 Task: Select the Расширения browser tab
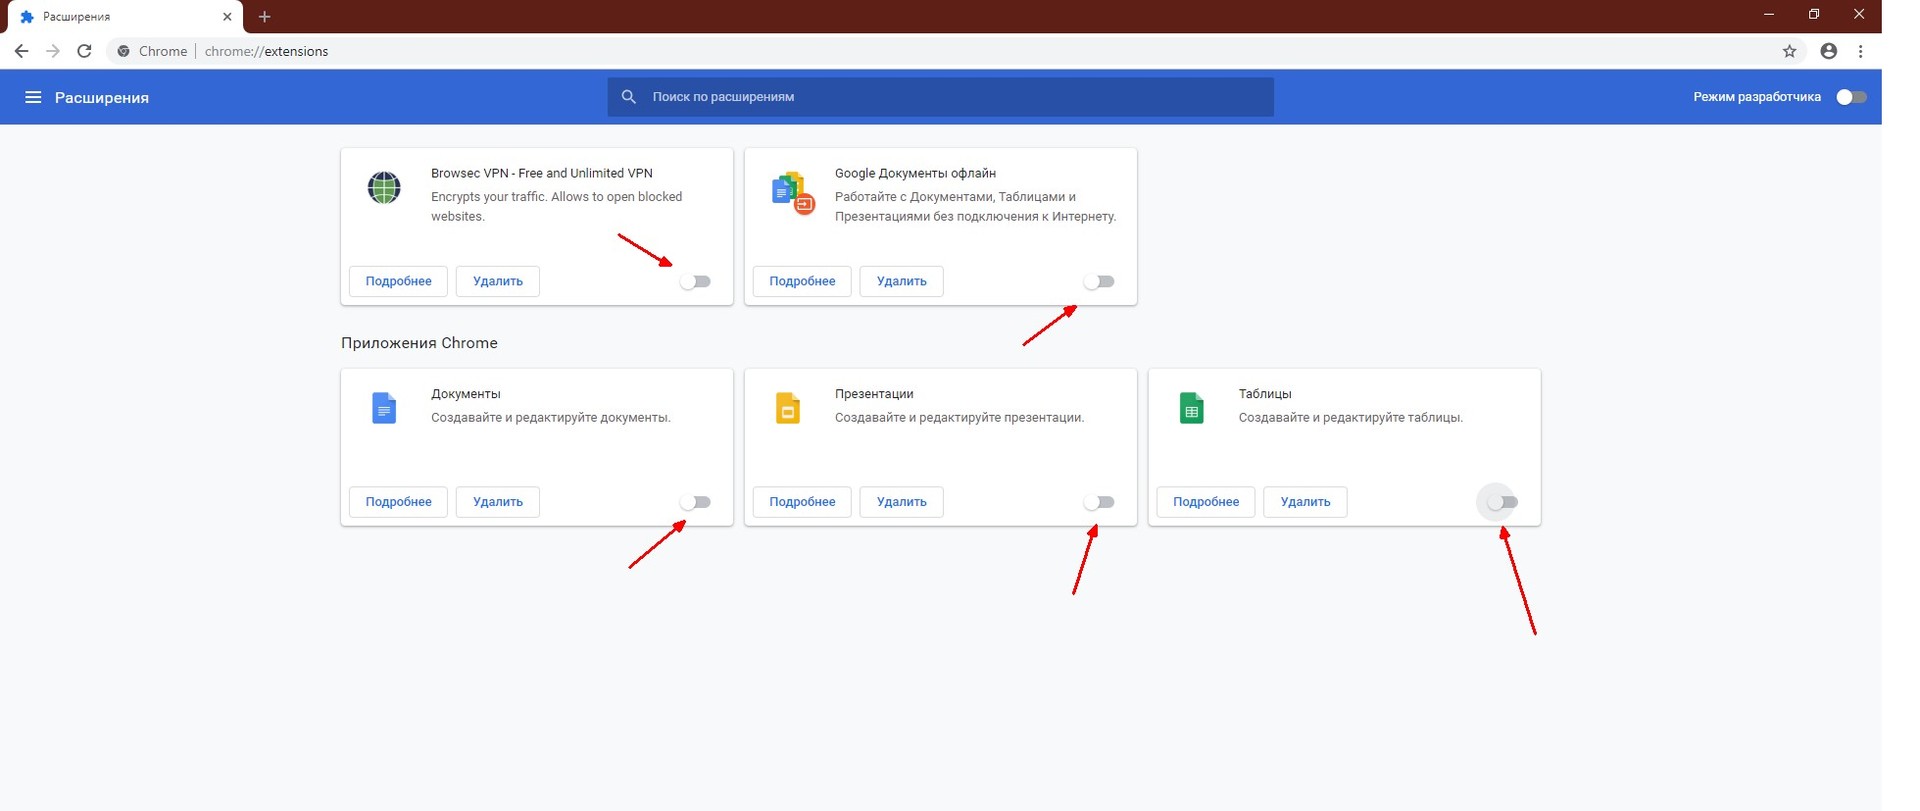(125, 17)
